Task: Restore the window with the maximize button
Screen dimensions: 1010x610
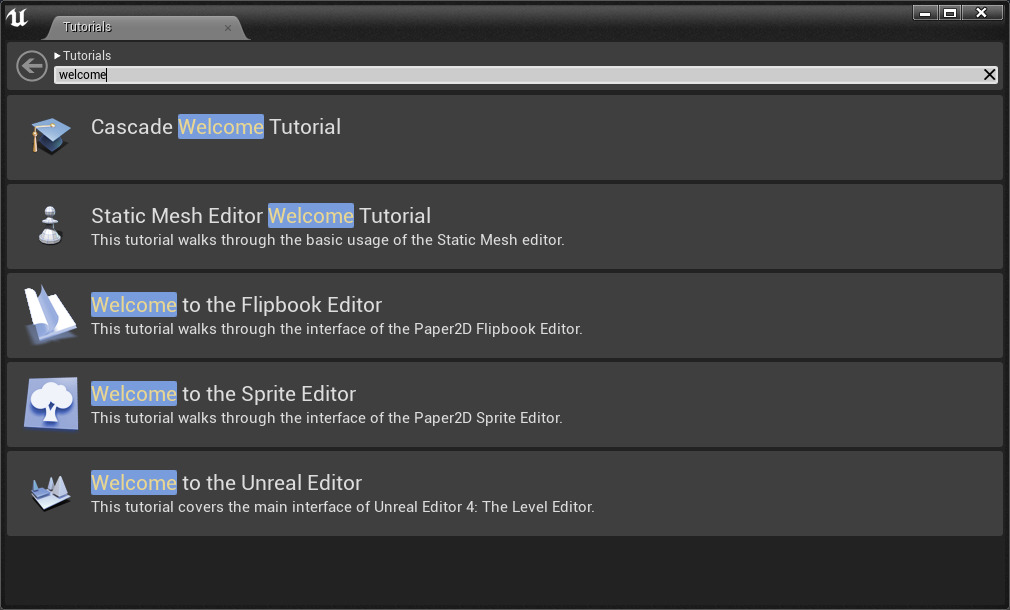Action: 950,11
